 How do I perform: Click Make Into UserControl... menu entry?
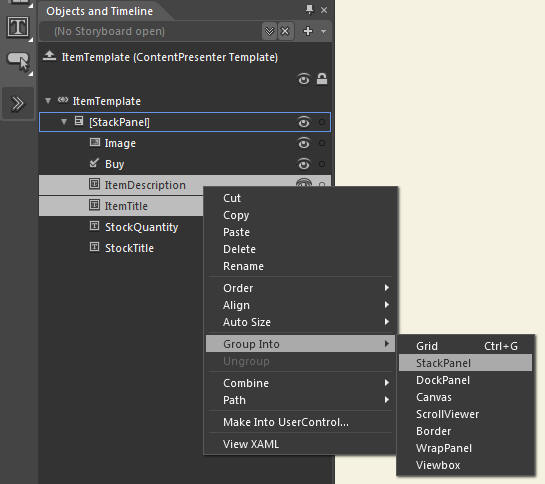coord(286,422)
